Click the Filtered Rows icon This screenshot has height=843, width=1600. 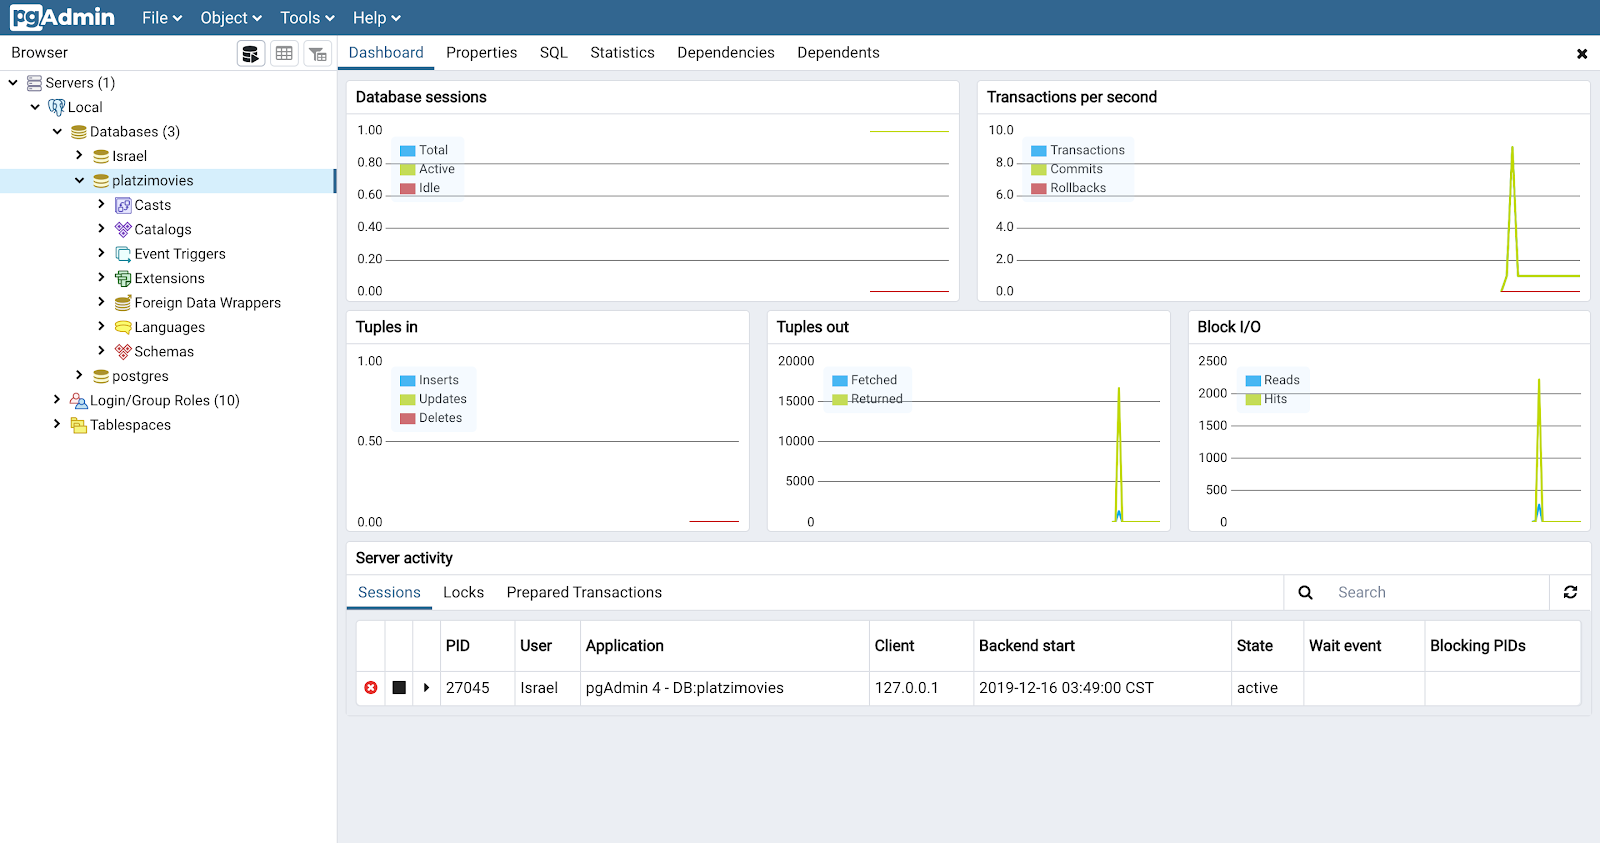coord(318,53)
